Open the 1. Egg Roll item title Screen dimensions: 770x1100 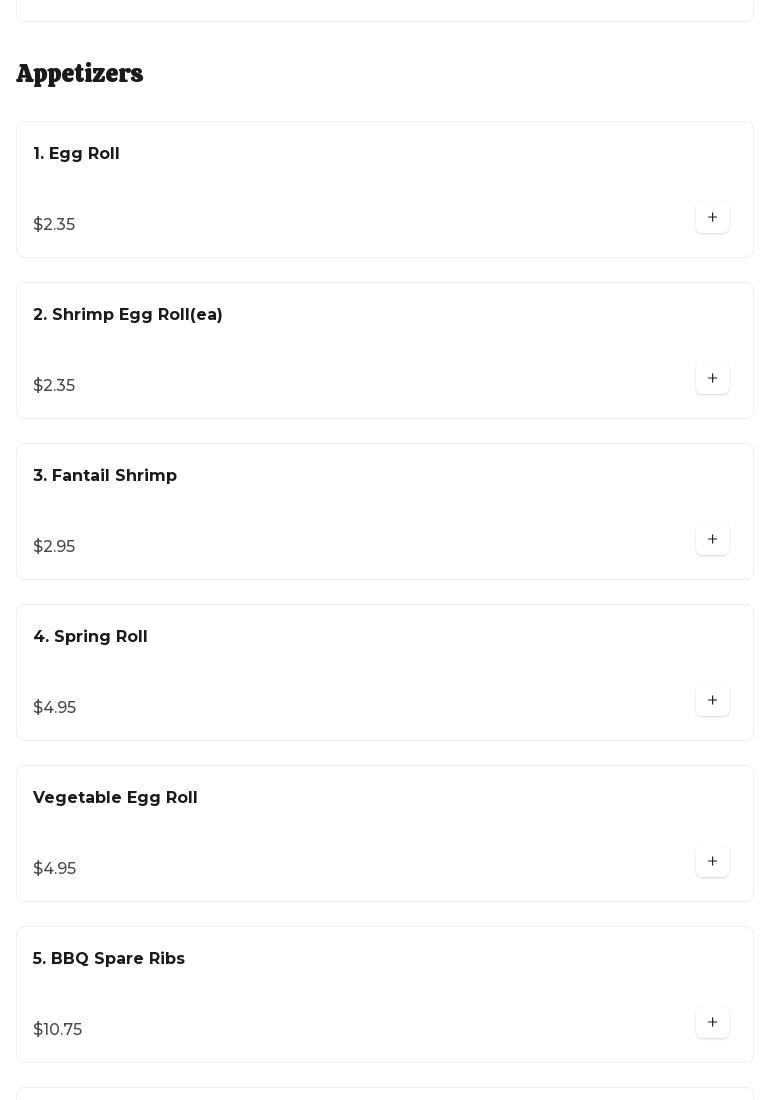pos(76,154)
